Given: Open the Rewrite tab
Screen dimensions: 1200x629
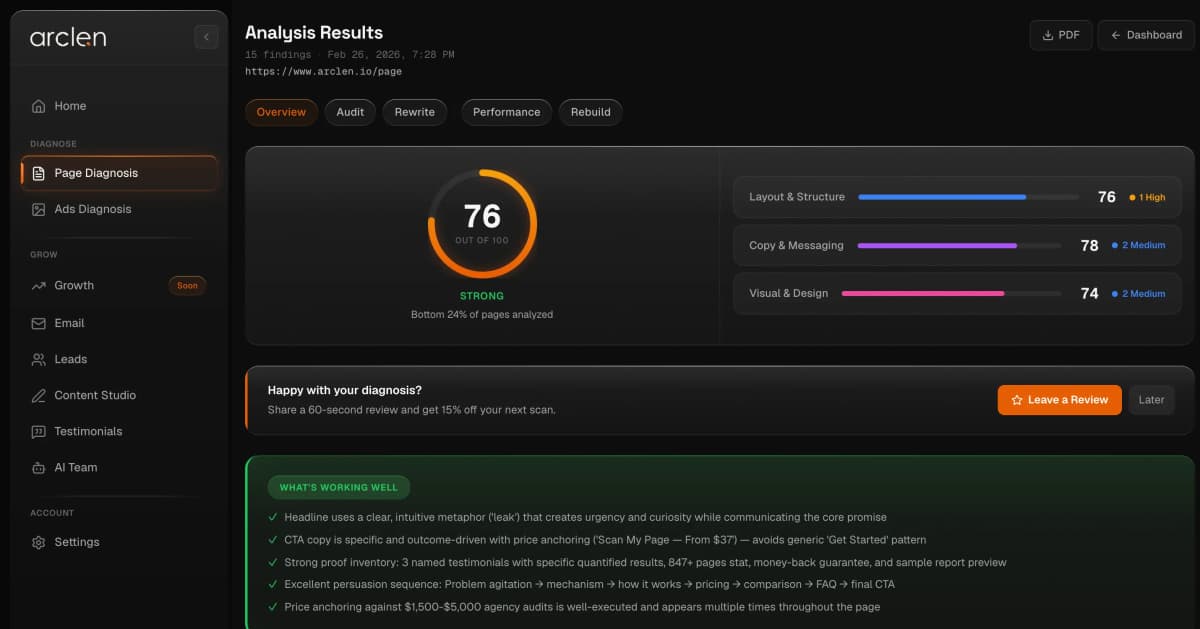Looking at the screenshot, I should [x=414, y=112].
